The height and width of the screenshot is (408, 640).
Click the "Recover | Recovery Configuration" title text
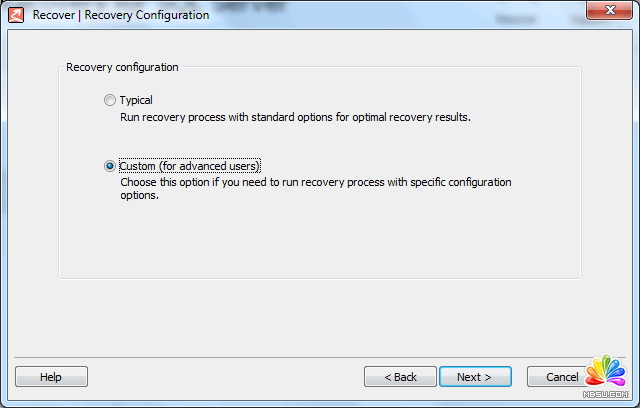pyautogui.click(x=121, y=15)
